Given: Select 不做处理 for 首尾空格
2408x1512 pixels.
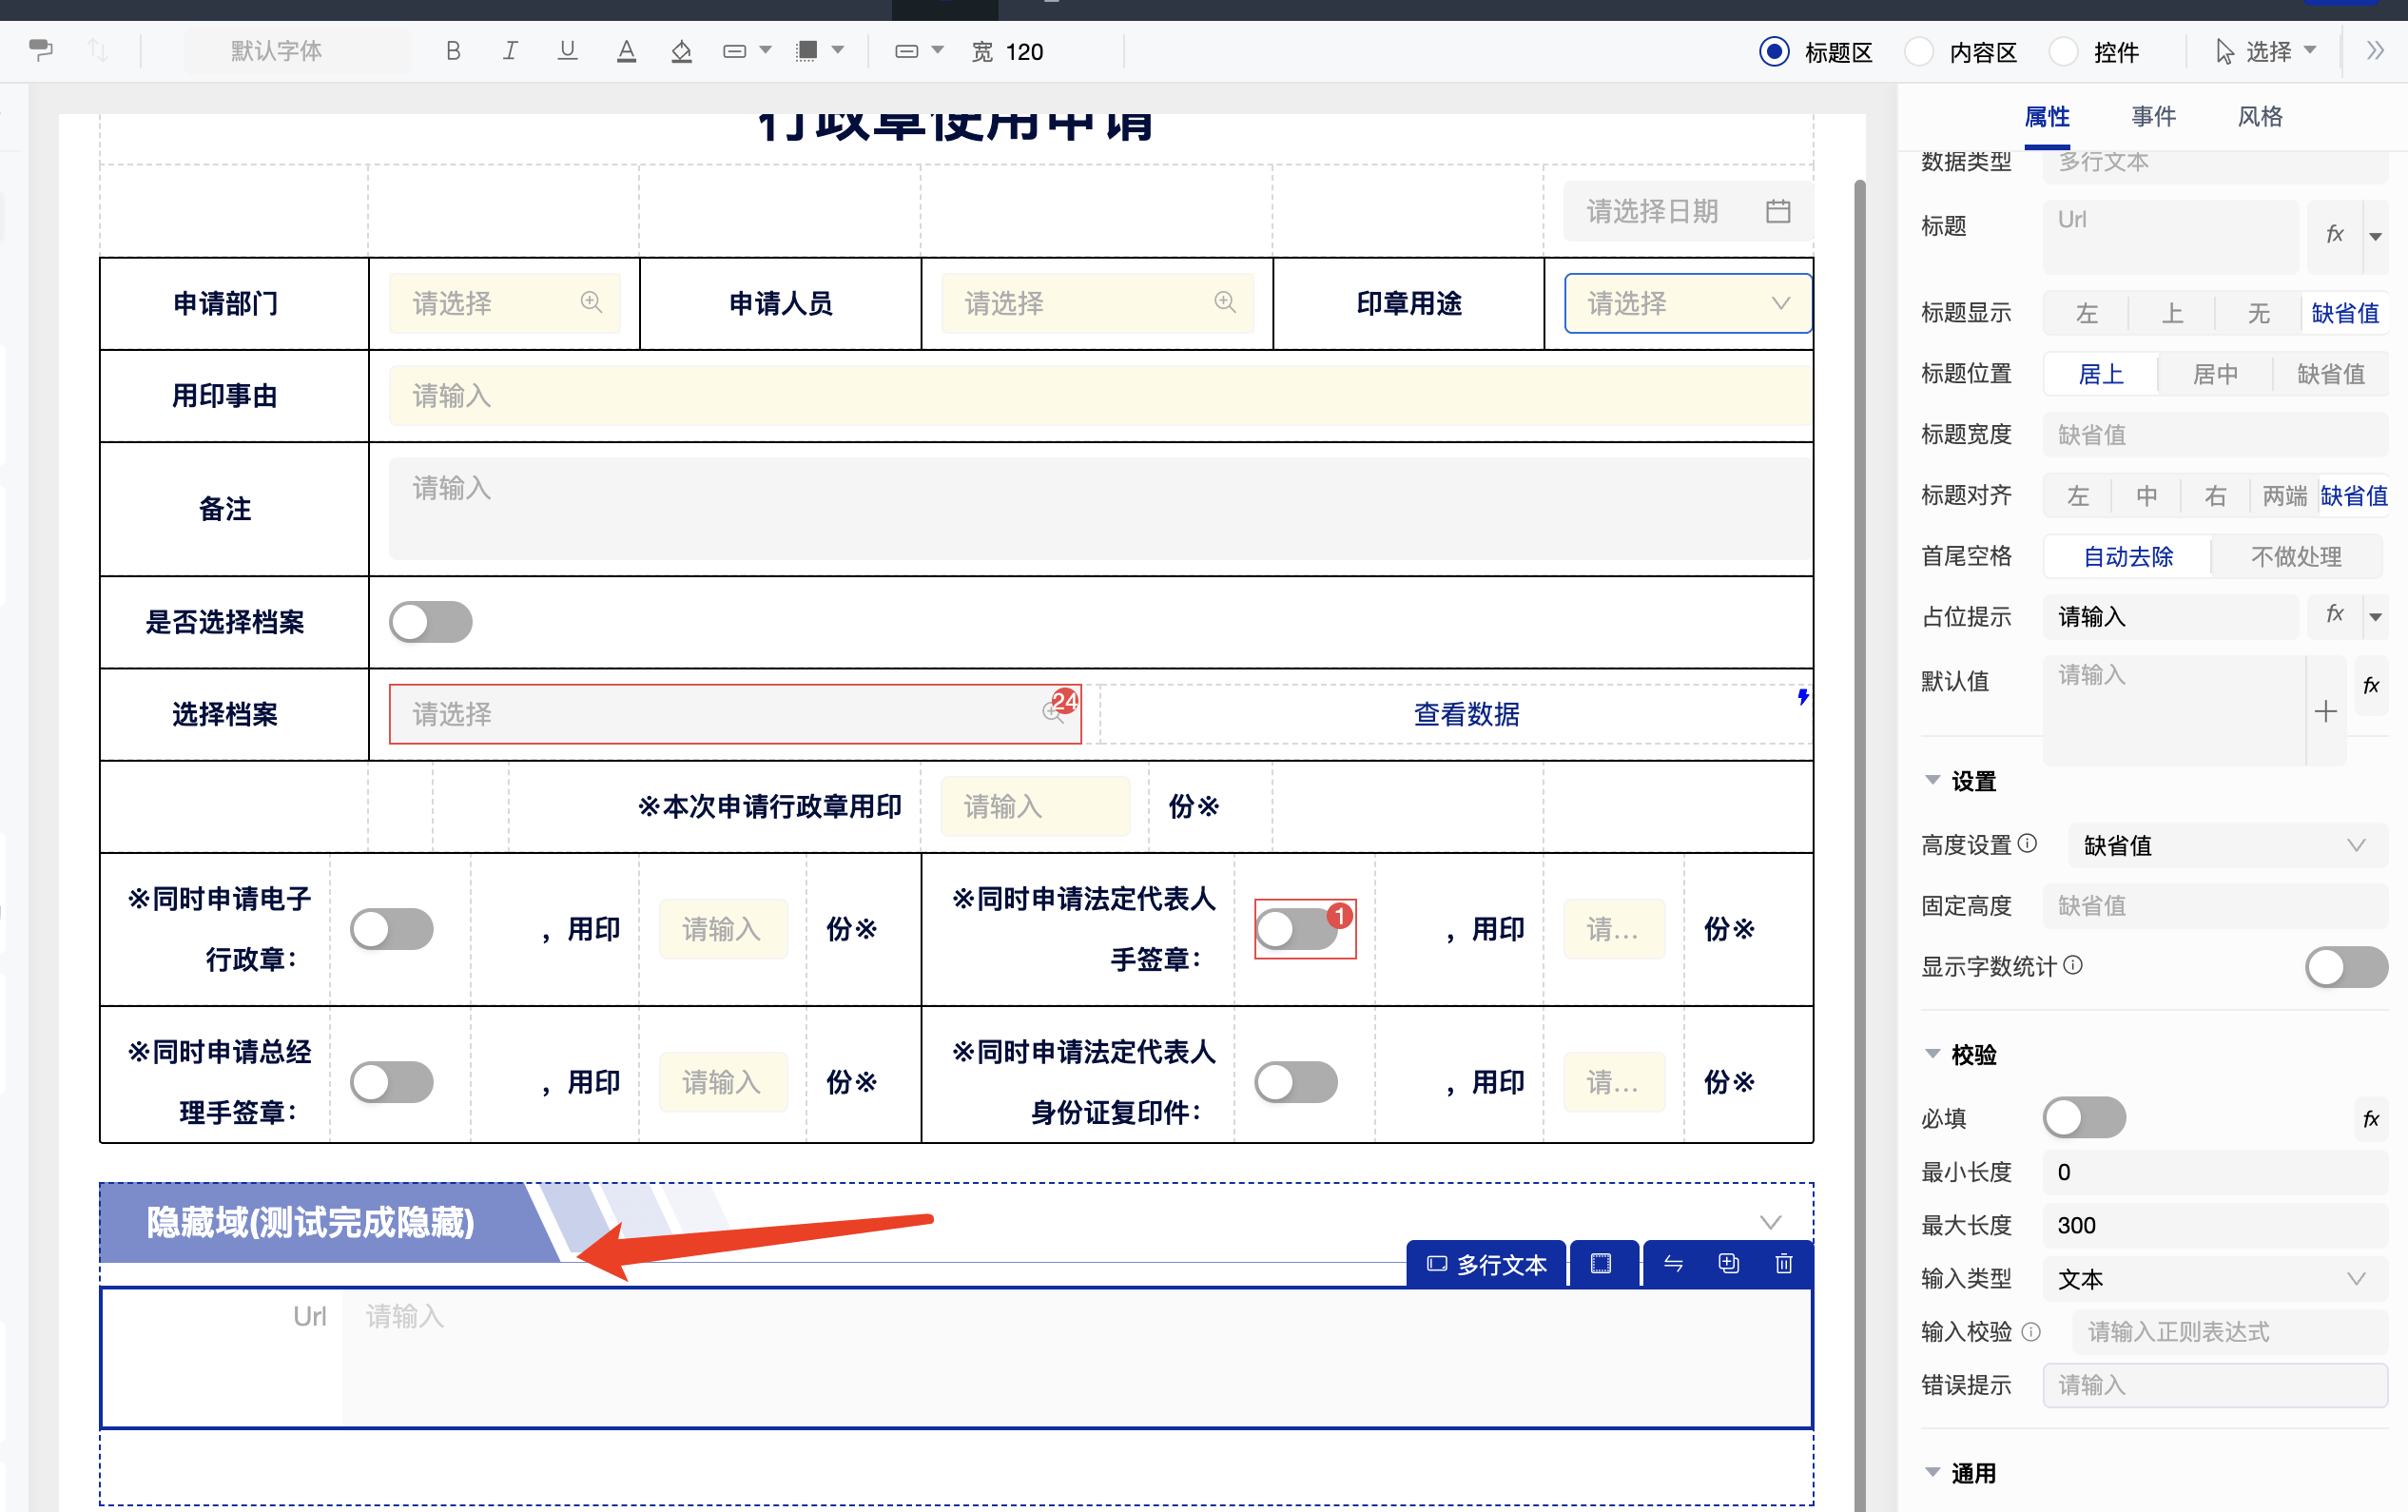Looking at the screenshot, I should coord(2295,557).
